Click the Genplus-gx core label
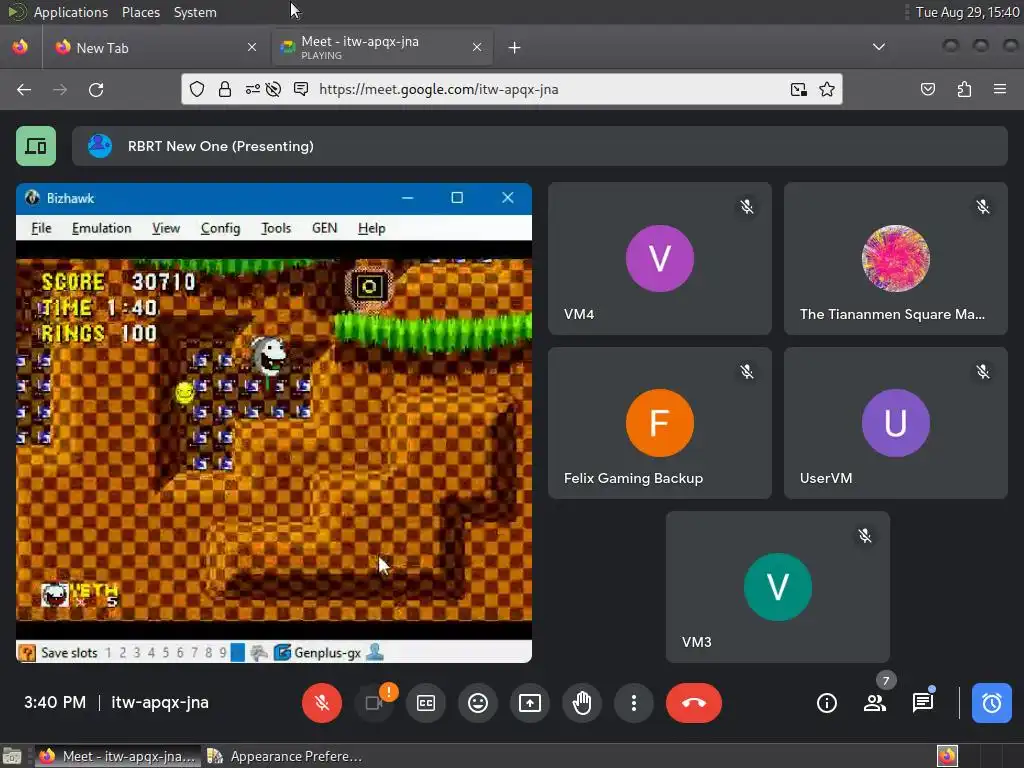This screenshot has width=1024, height=768. coord(327,652)
